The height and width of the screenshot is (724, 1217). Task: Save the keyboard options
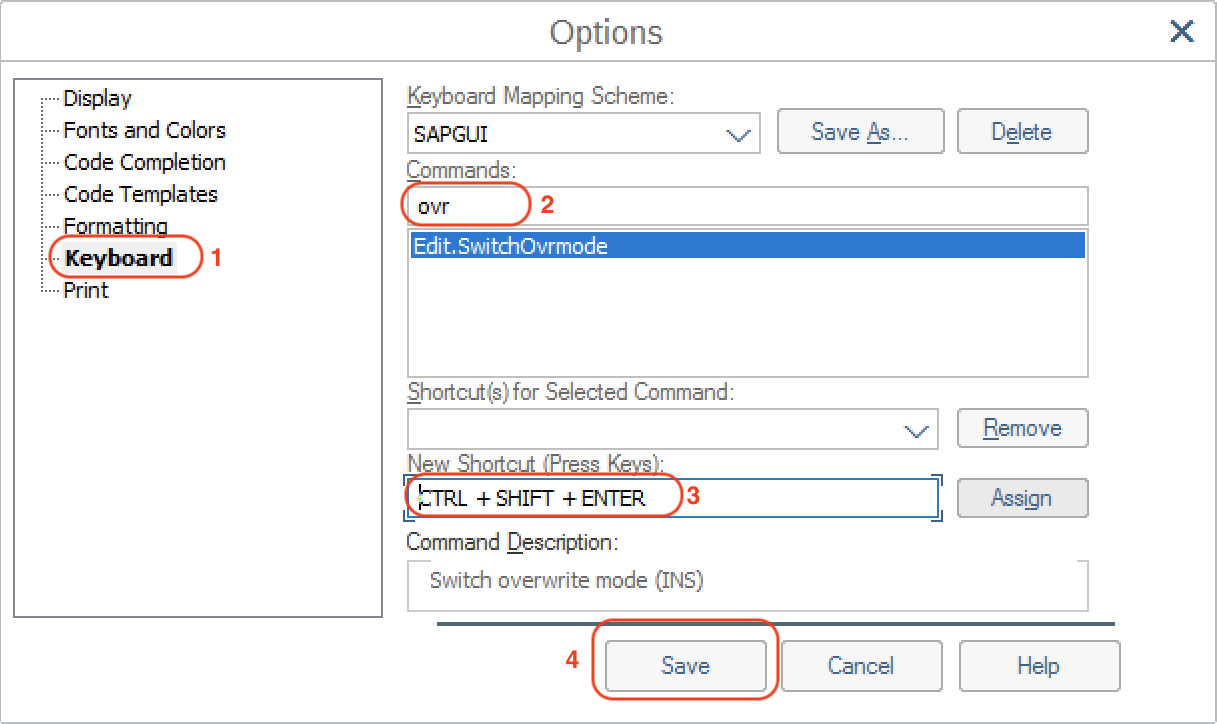click(x=685, y=666)
